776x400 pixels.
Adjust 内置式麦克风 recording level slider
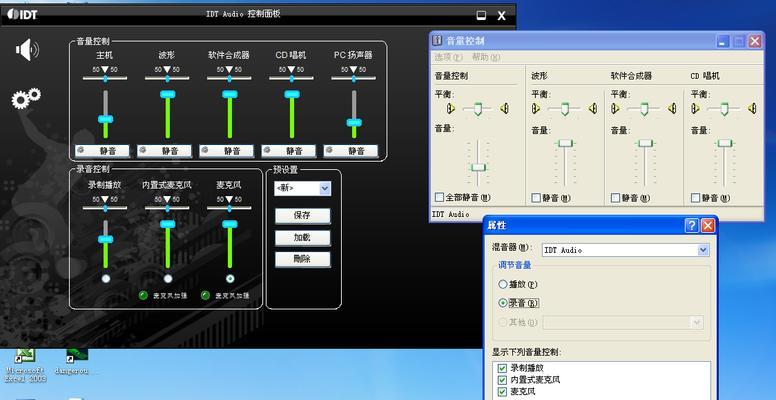168,224
